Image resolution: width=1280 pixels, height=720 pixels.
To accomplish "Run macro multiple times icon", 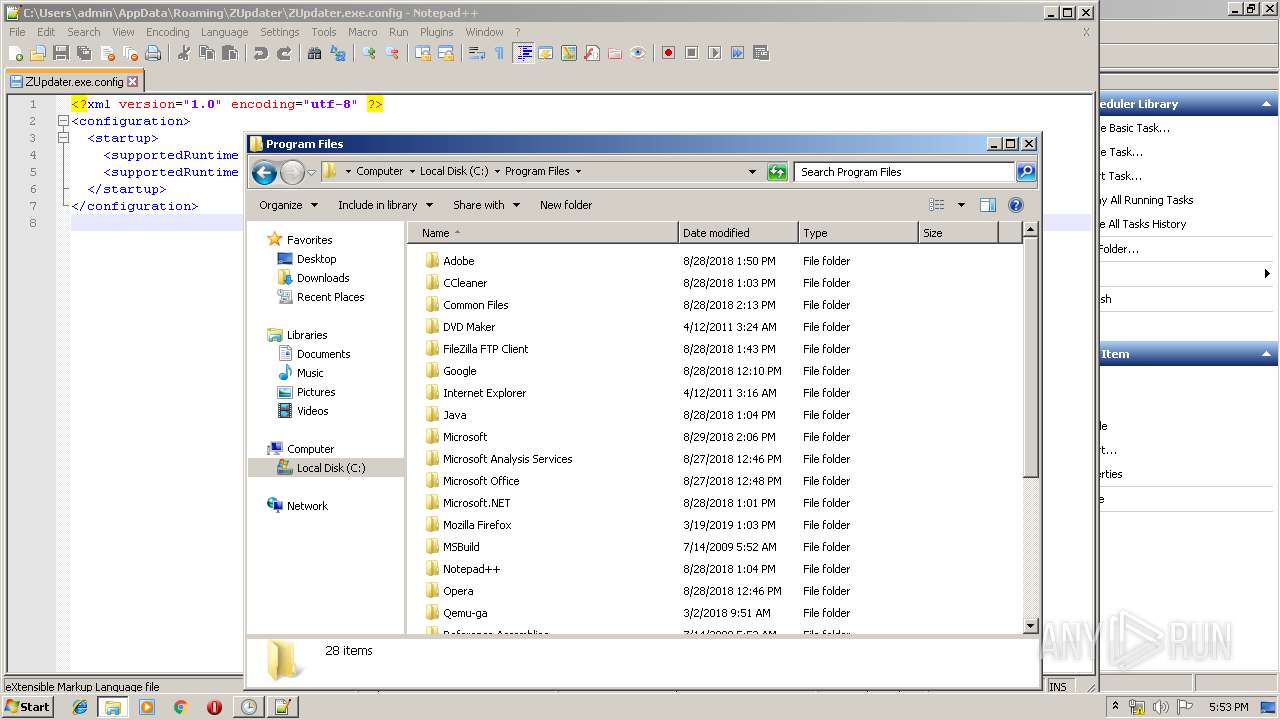I will tap(737, 53).
